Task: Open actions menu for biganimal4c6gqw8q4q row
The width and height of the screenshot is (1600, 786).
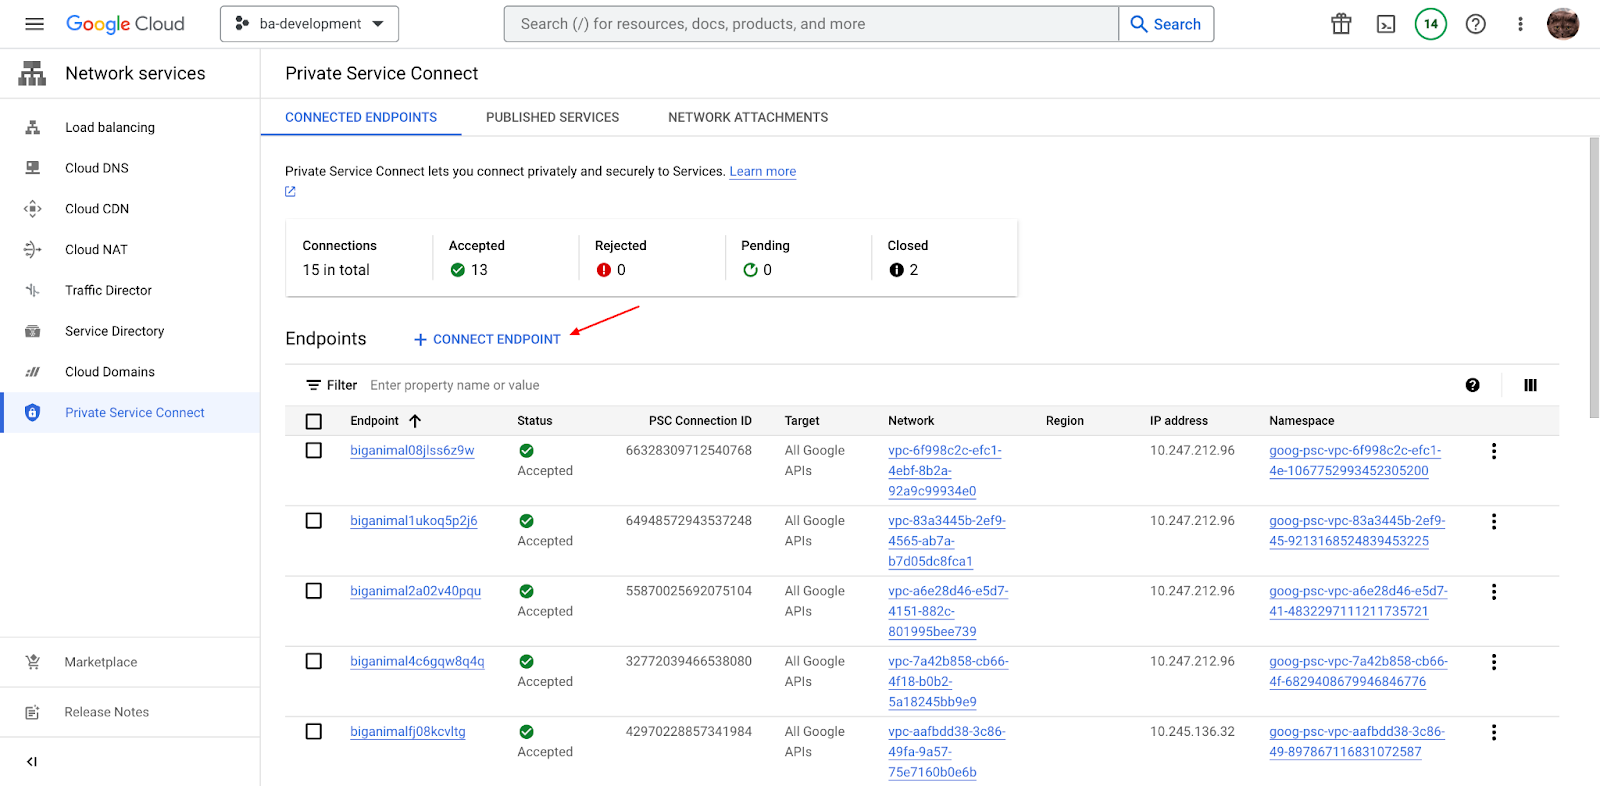Action: (1494, 662)
